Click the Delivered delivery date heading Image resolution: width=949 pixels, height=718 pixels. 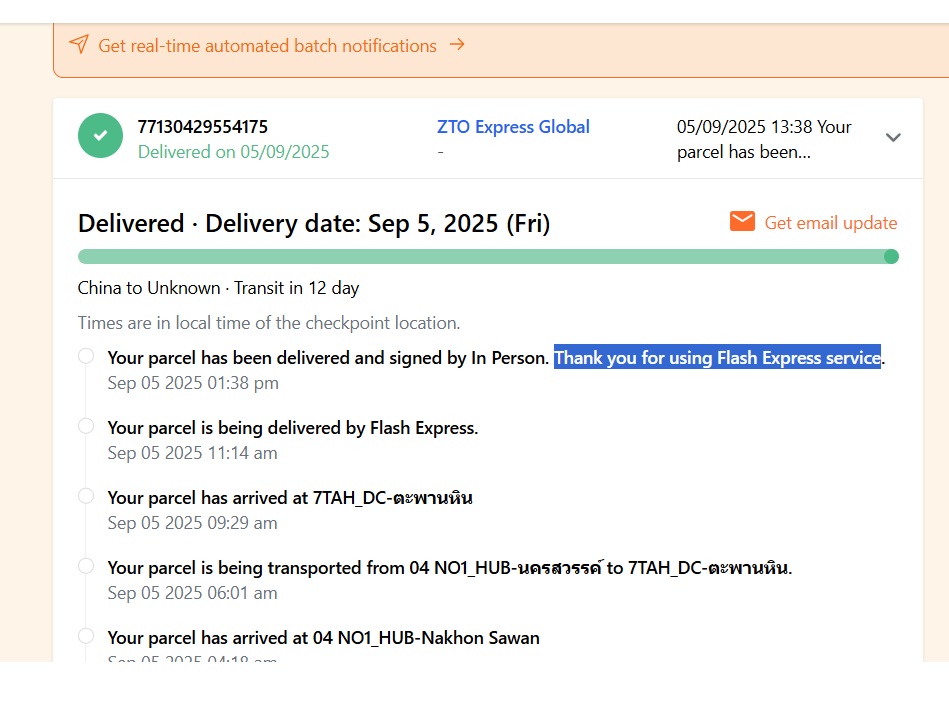(x=313, y=223)
